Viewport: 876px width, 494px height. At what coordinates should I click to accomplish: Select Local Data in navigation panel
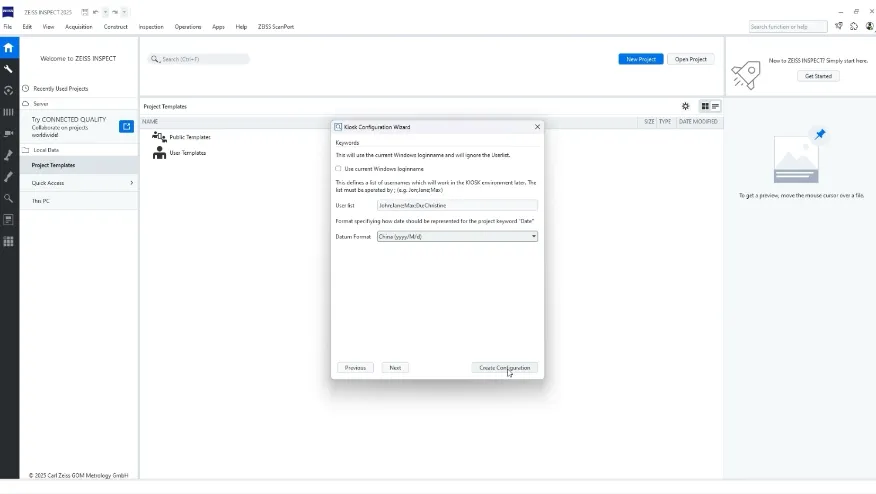46,150
